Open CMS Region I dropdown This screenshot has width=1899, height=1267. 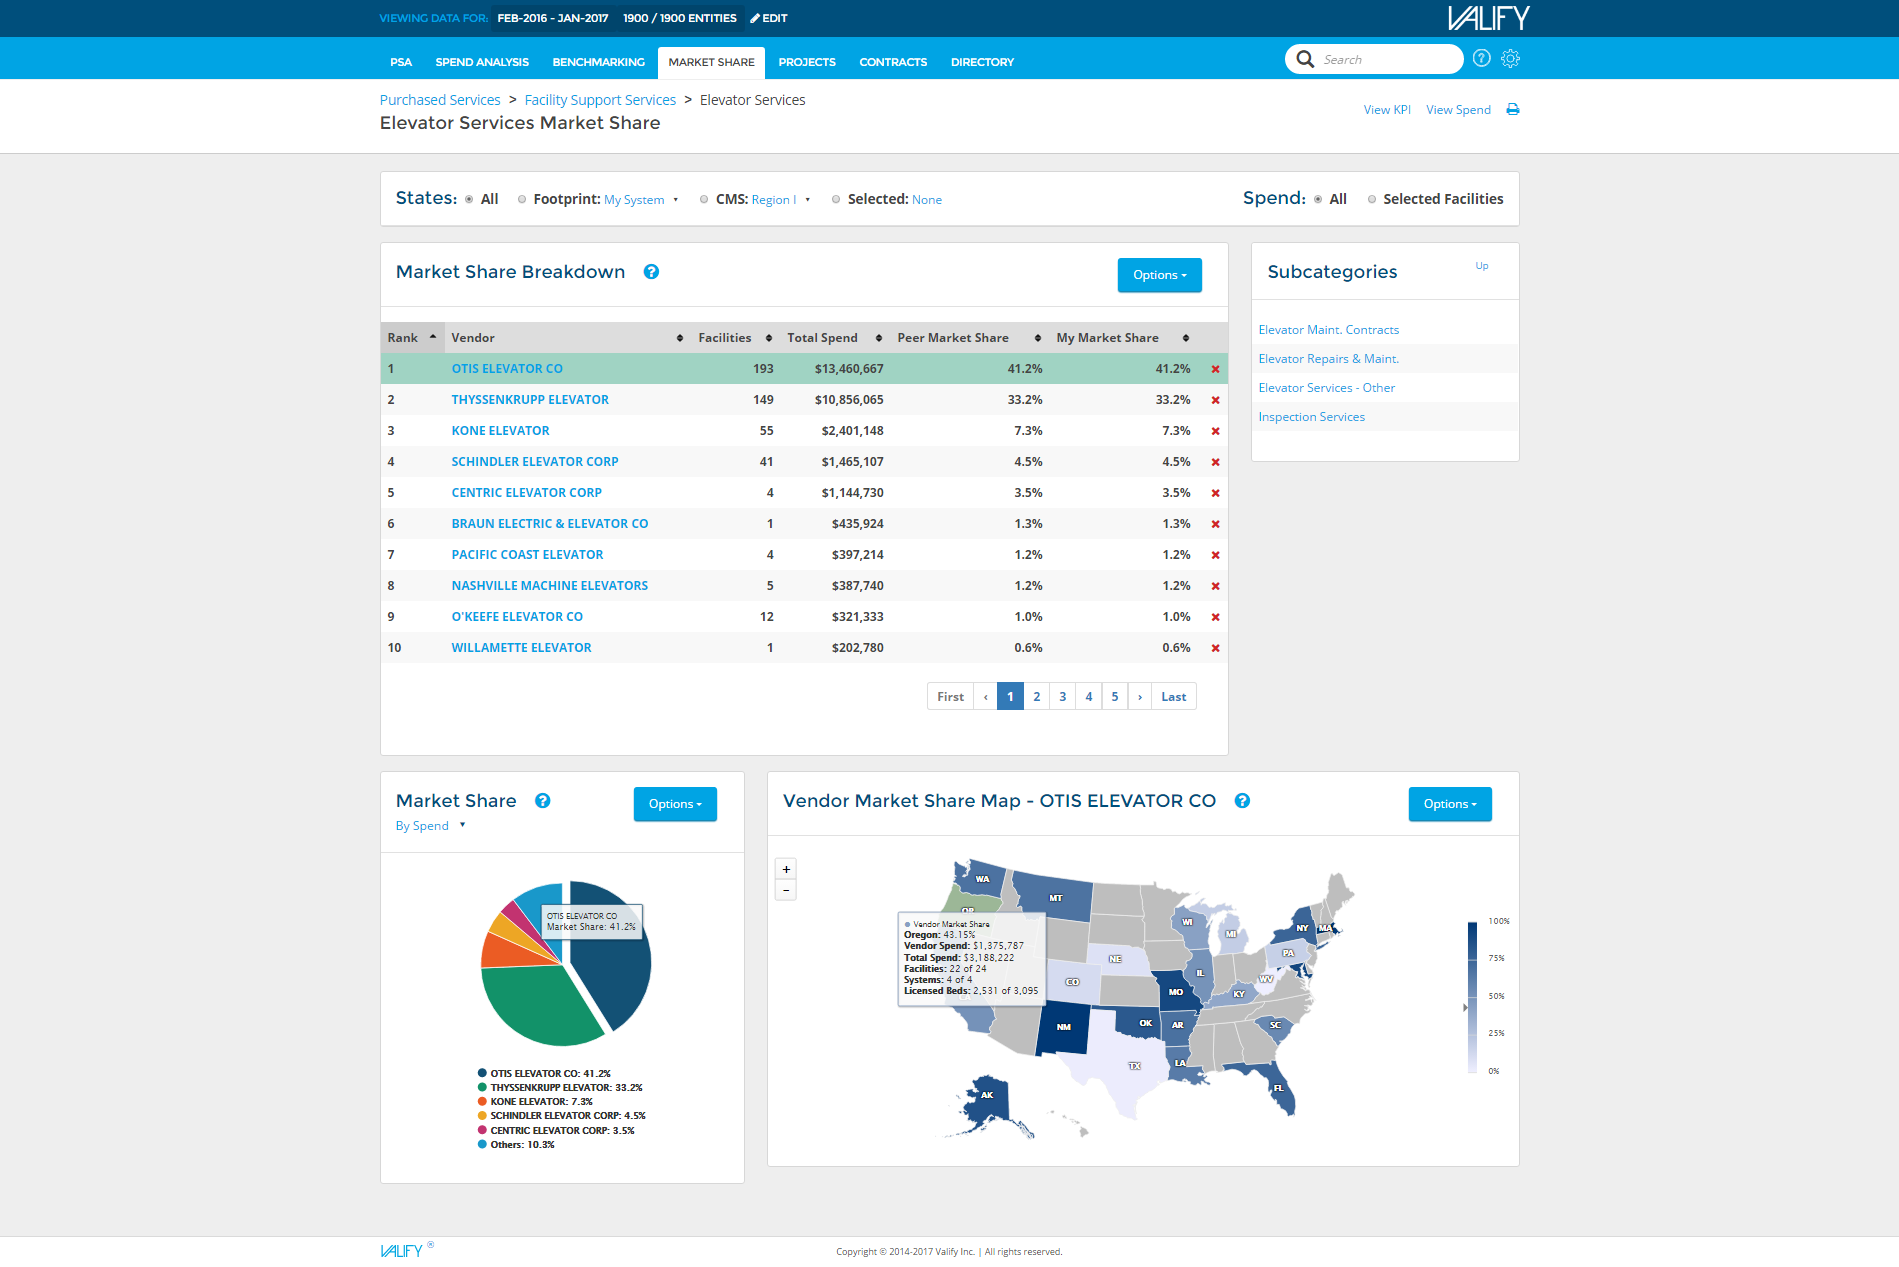pos(780,200)
